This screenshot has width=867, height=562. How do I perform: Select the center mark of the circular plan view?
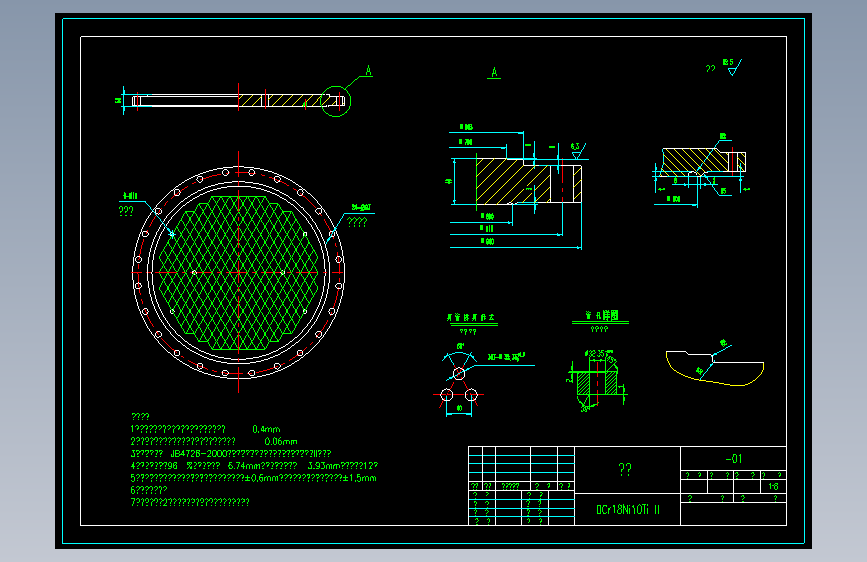(x=238, y=273)
